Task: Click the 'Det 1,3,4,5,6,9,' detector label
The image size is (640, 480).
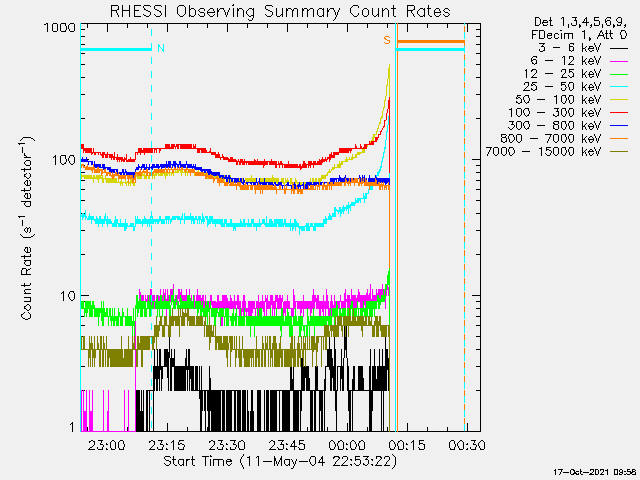Action: tap(580, 22)
